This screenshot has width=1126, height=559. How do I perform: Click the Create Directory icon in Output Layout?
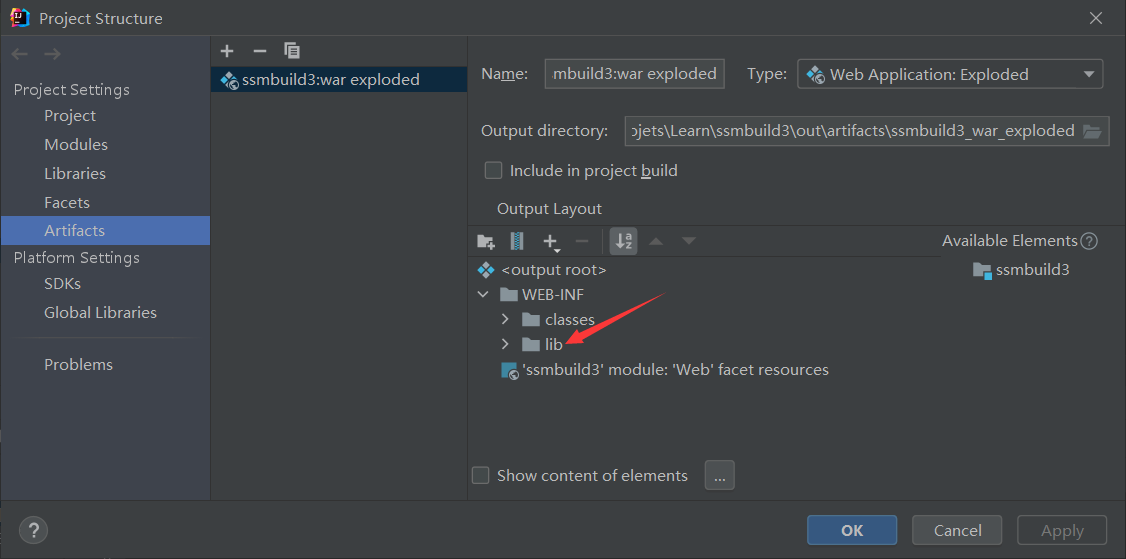[486, 241]
